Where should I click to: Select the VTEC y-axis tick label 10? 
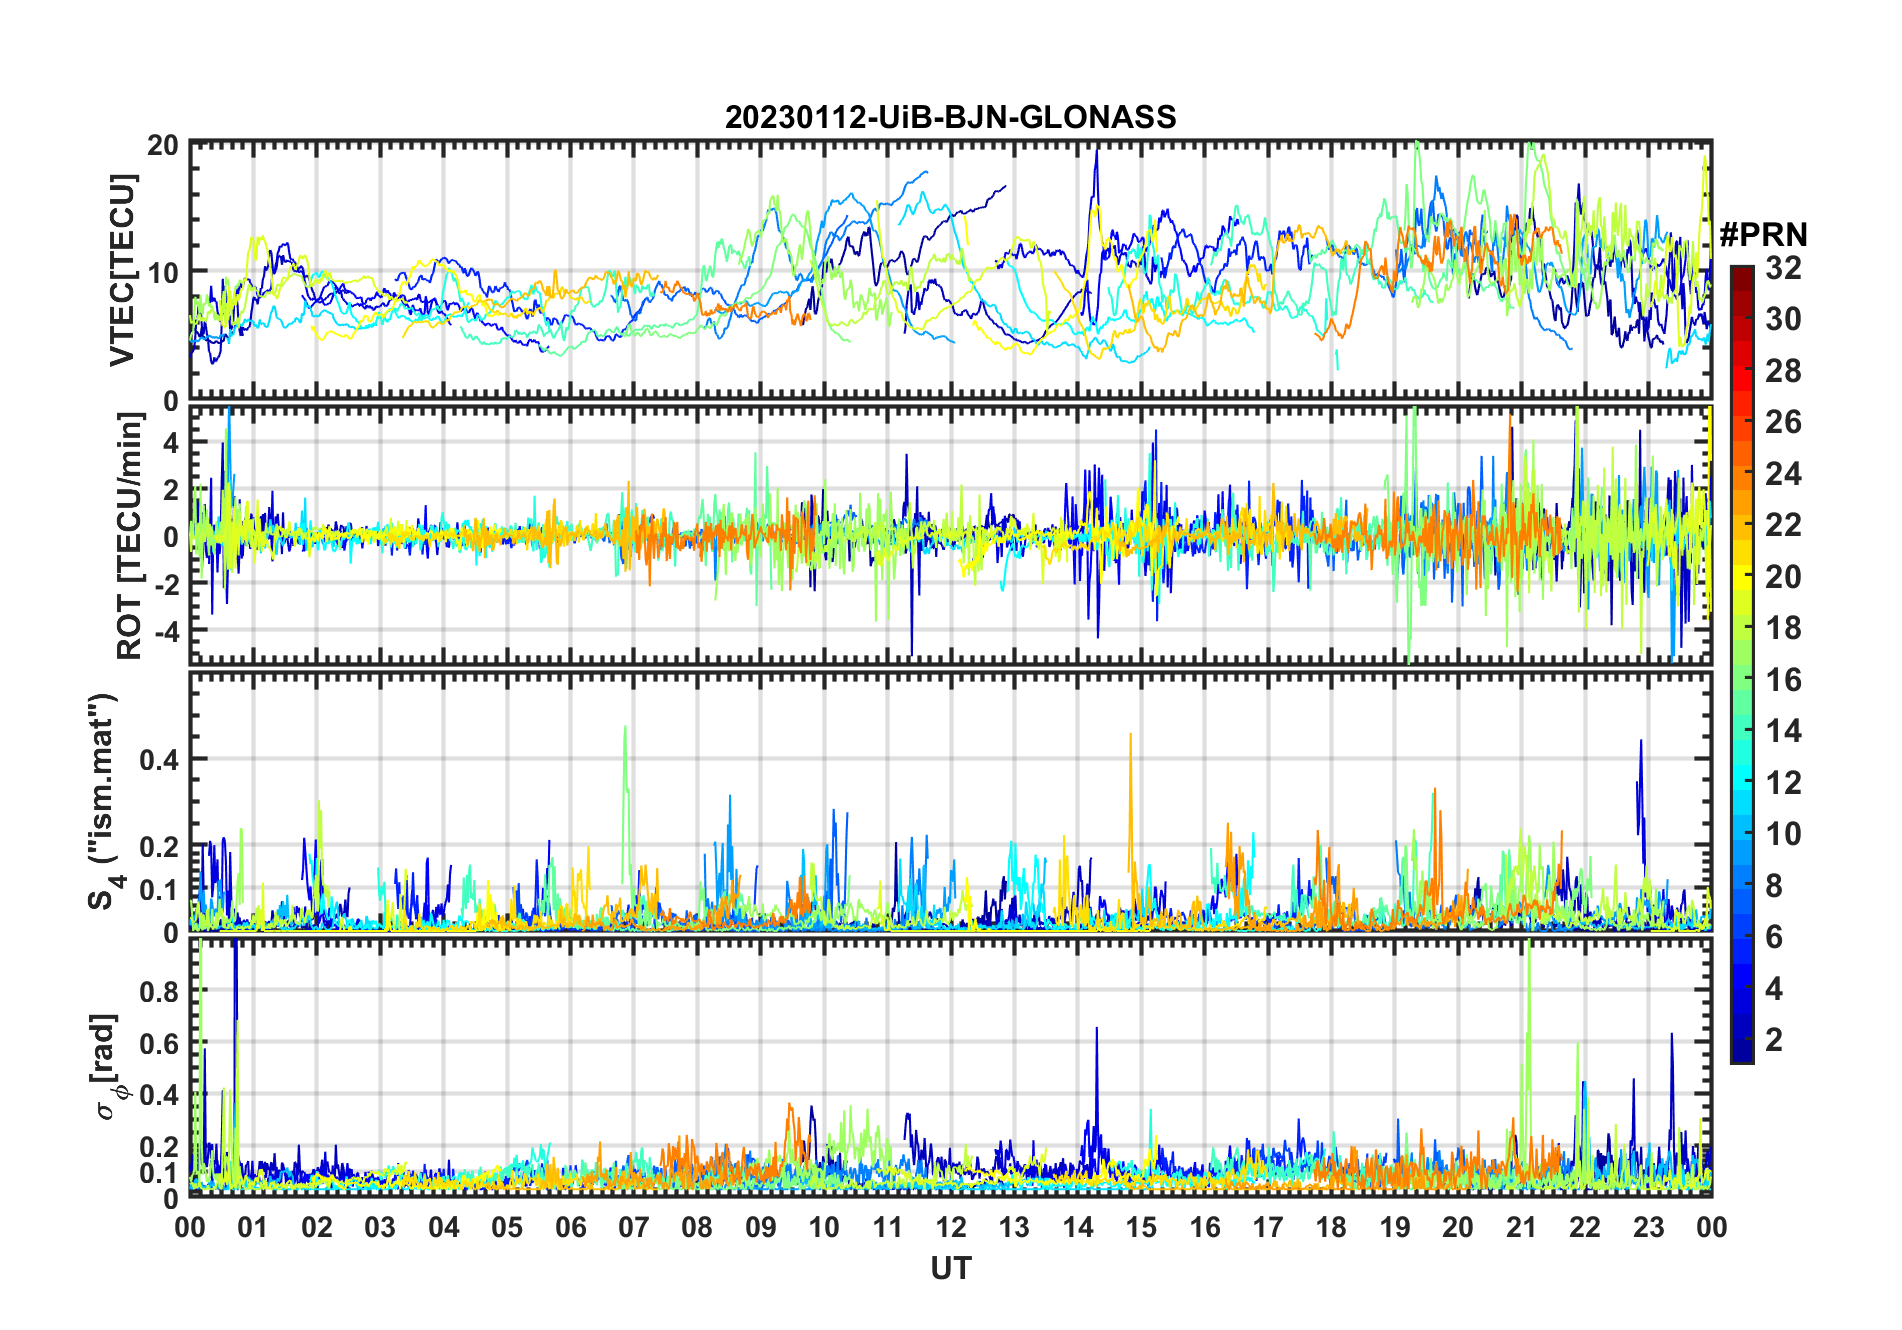point(163,272)
